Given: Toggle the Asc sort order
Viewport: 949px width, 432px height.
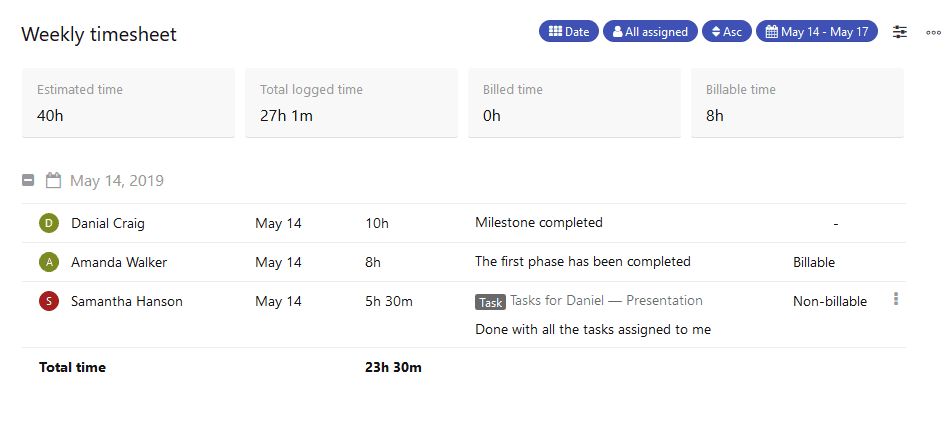Looking at the screenshot, I should (x=727, y=31).
